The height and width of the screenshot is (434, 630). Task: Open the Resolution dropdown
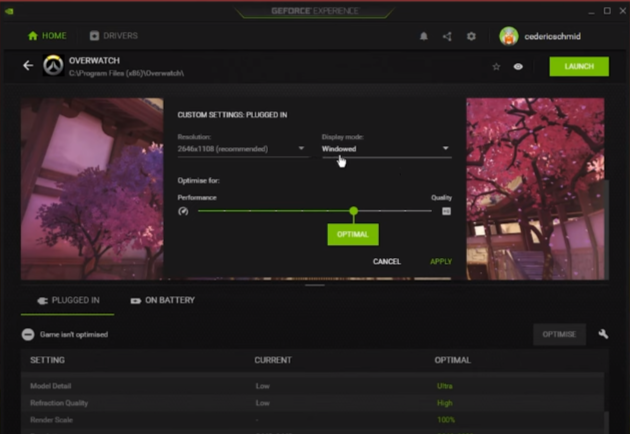241,149
